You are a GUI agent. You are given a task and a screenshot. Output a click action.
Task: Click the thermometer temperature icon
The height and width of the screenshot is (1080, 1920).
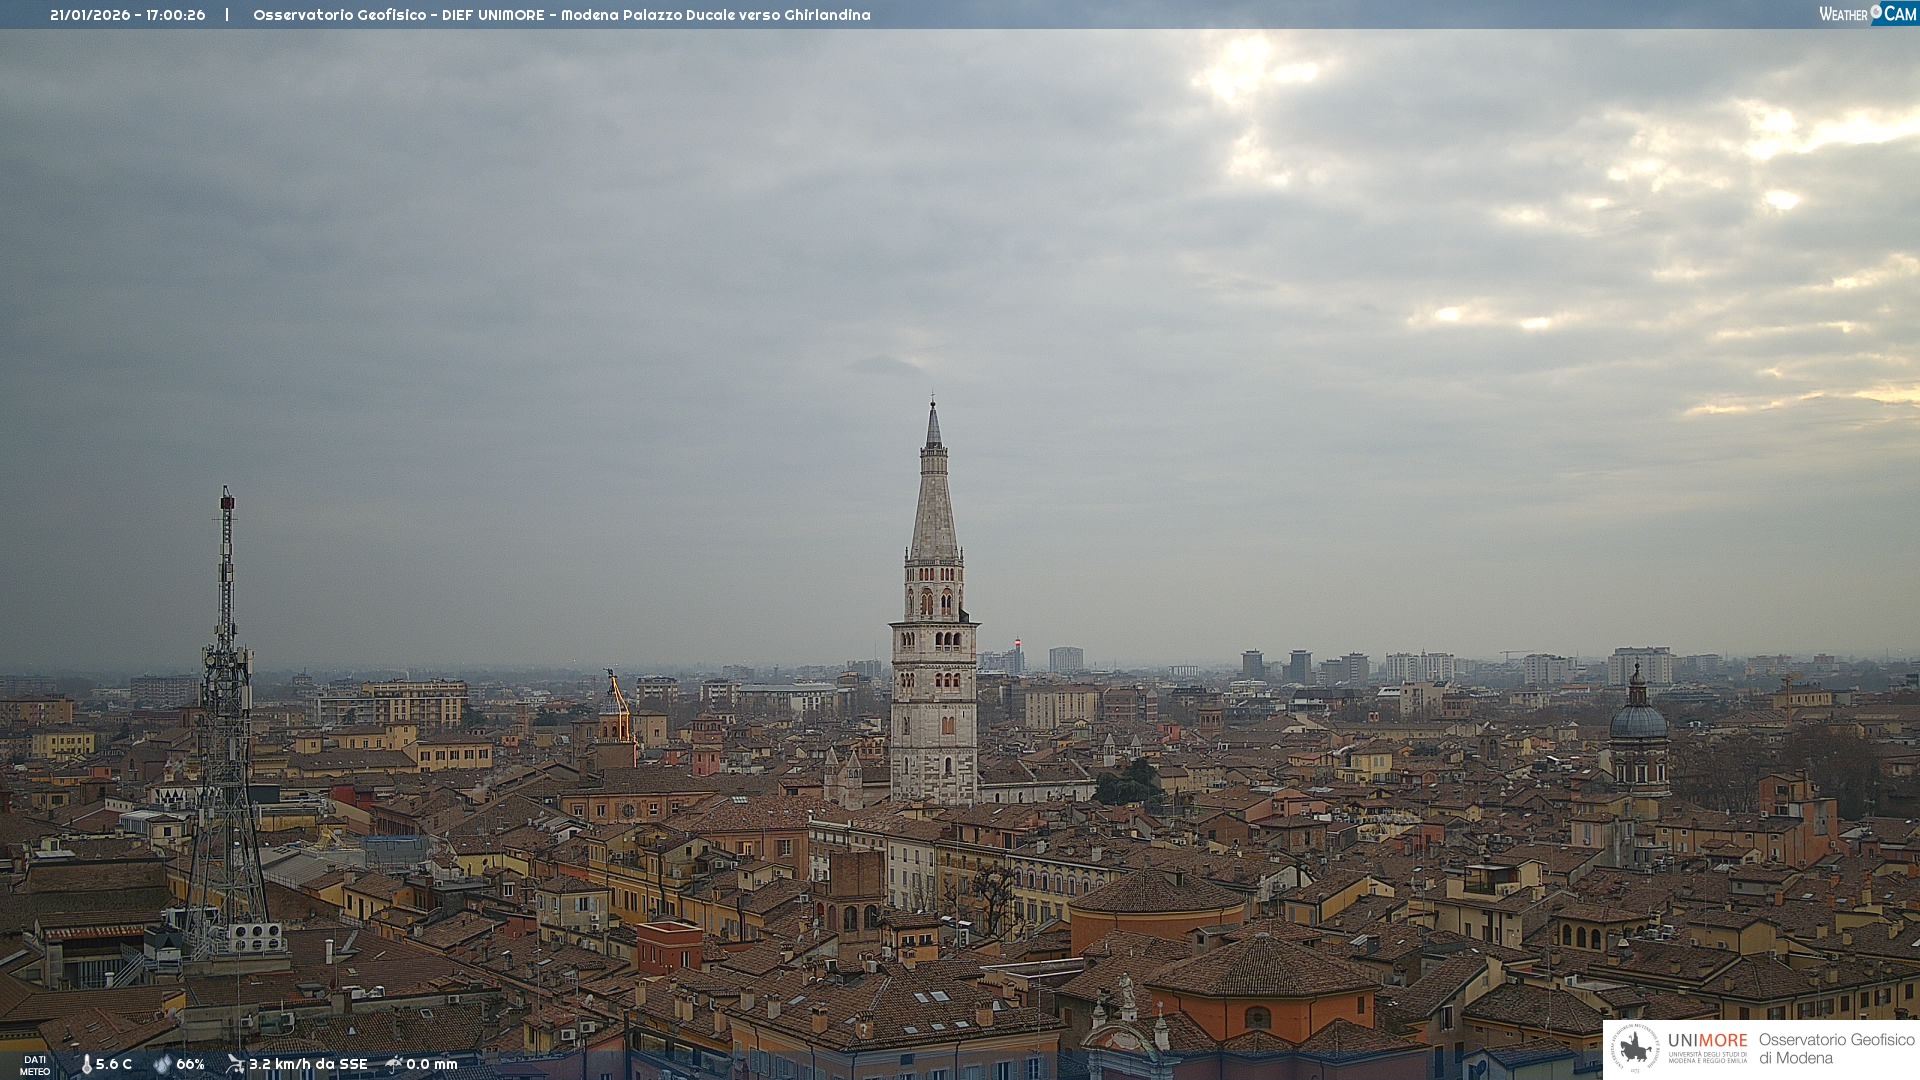click(86, 1064)
